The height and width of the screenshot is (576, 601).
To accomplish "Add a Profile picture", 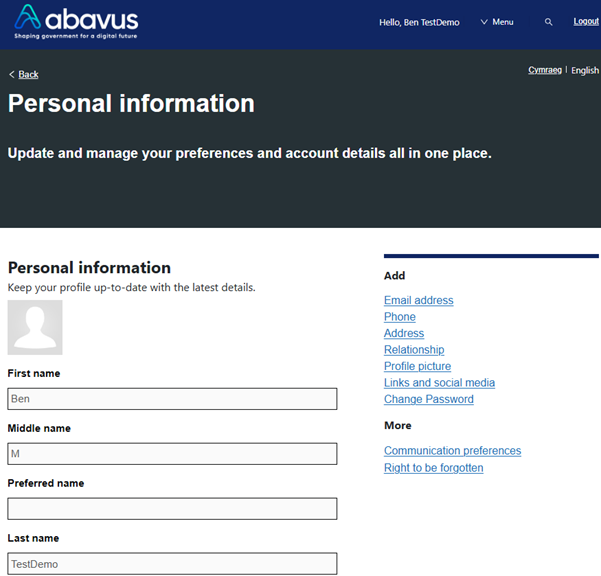I will coord(417,366).
